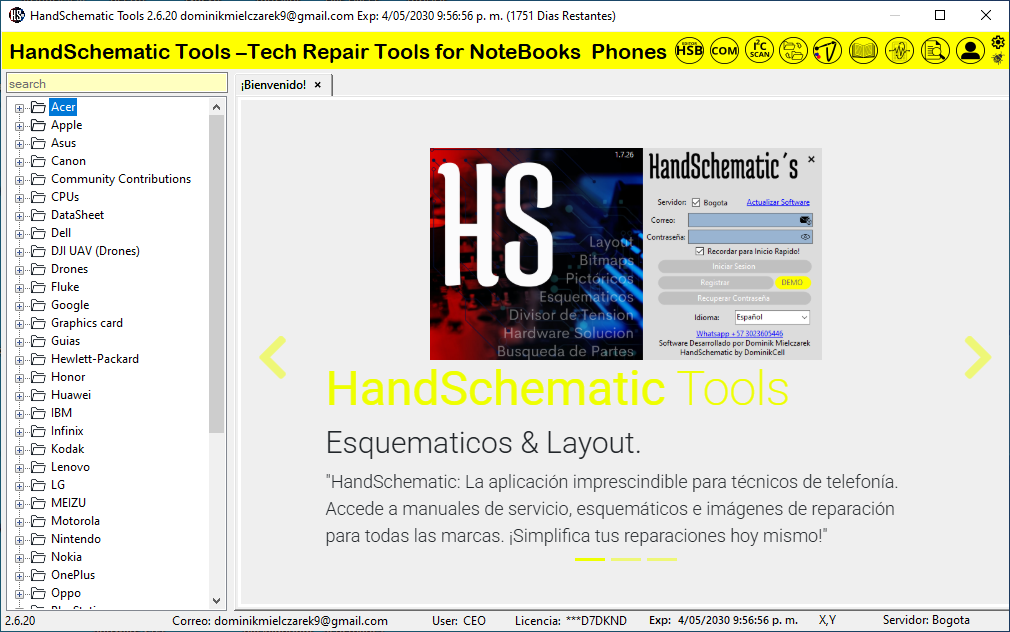Select the Nintendo tree item
This screenshot has width=1010, height=632.
pyautogui.click(x=76, y=539)
